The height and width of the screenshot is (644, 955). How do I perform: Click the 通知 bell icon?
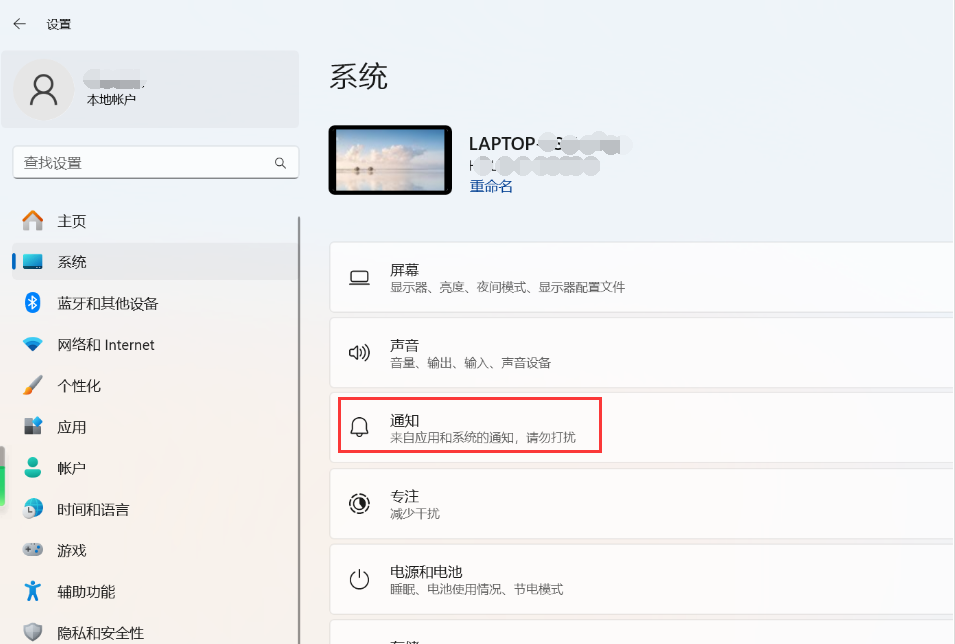tap(359, 427)
